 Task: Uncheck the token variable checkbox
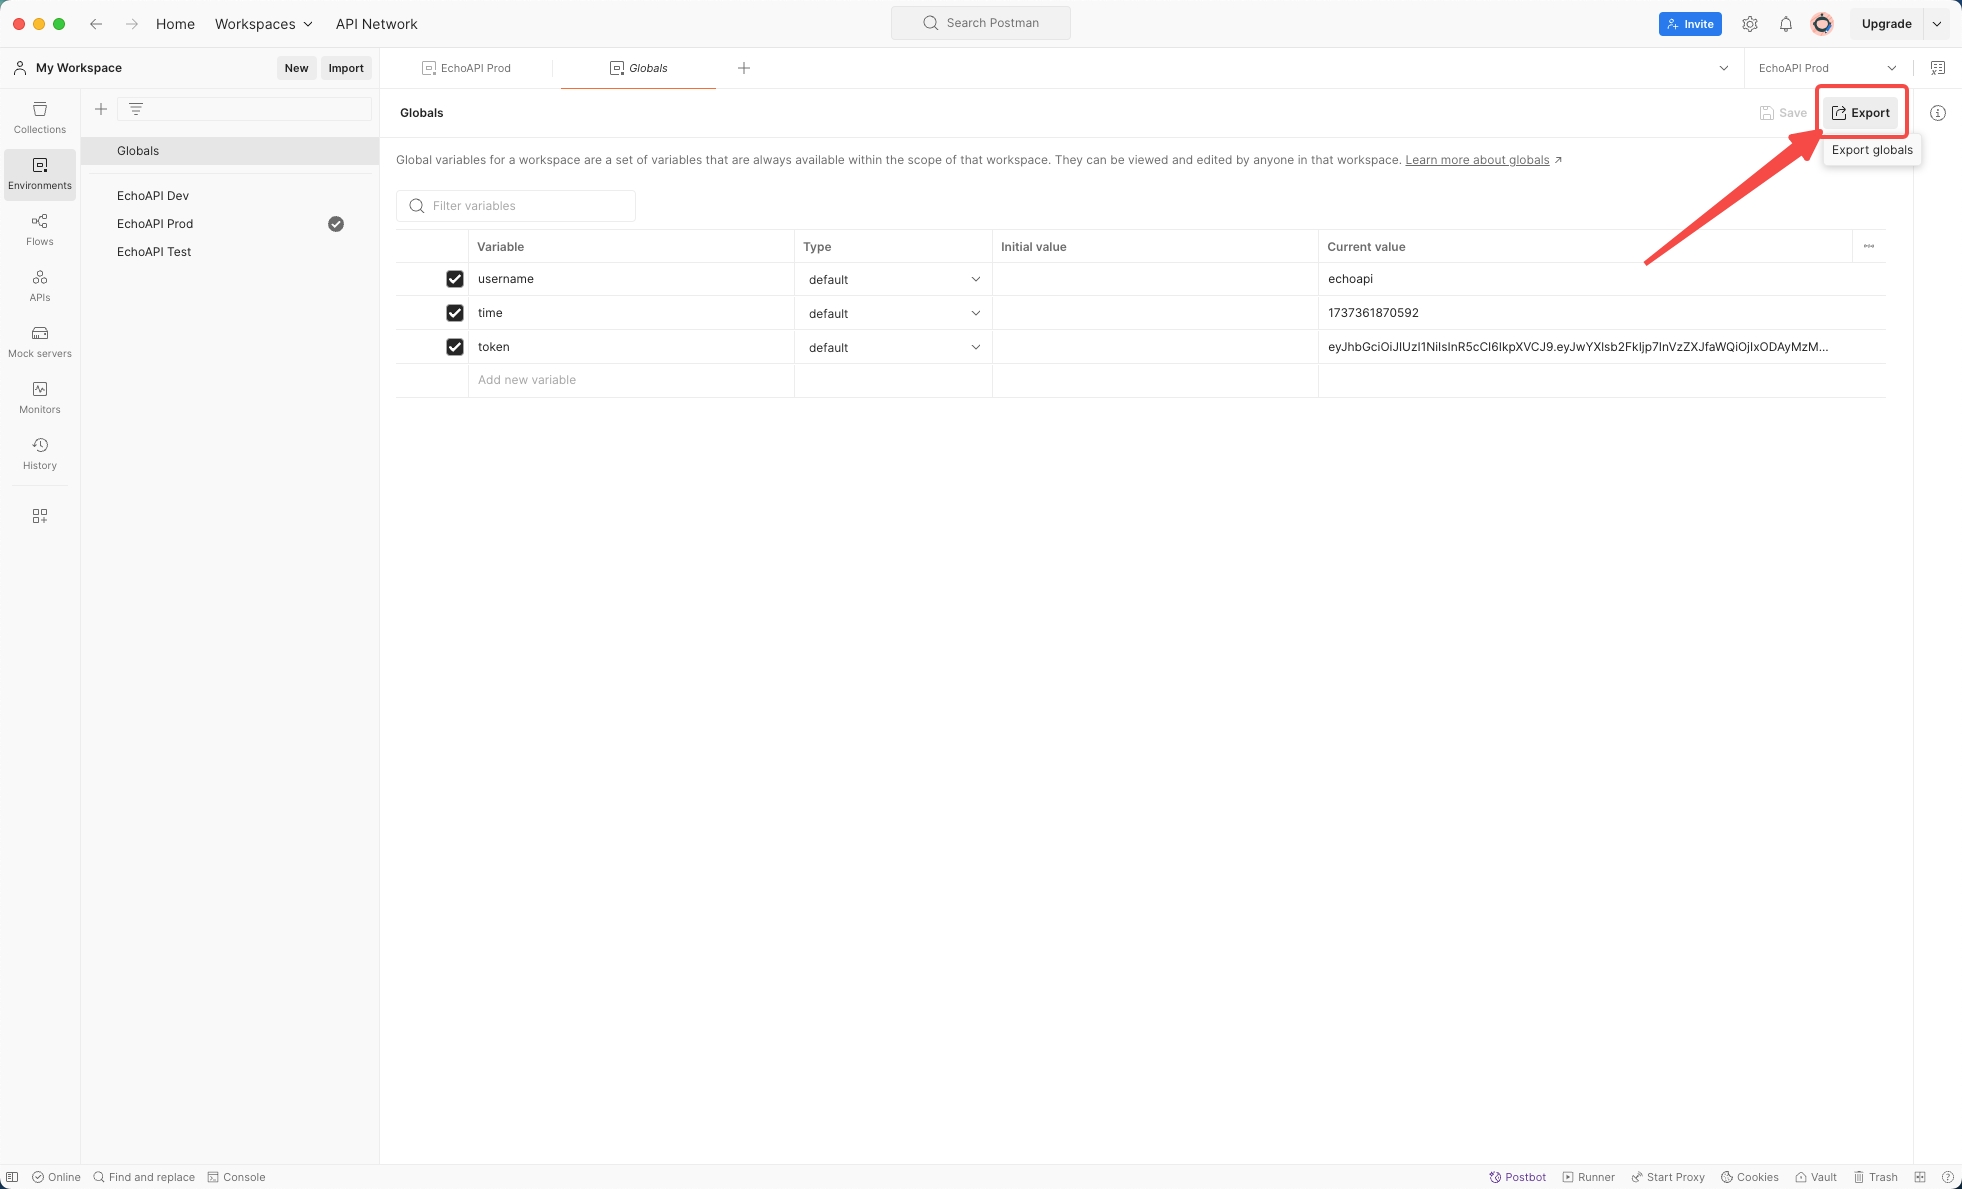click(455, 347)
